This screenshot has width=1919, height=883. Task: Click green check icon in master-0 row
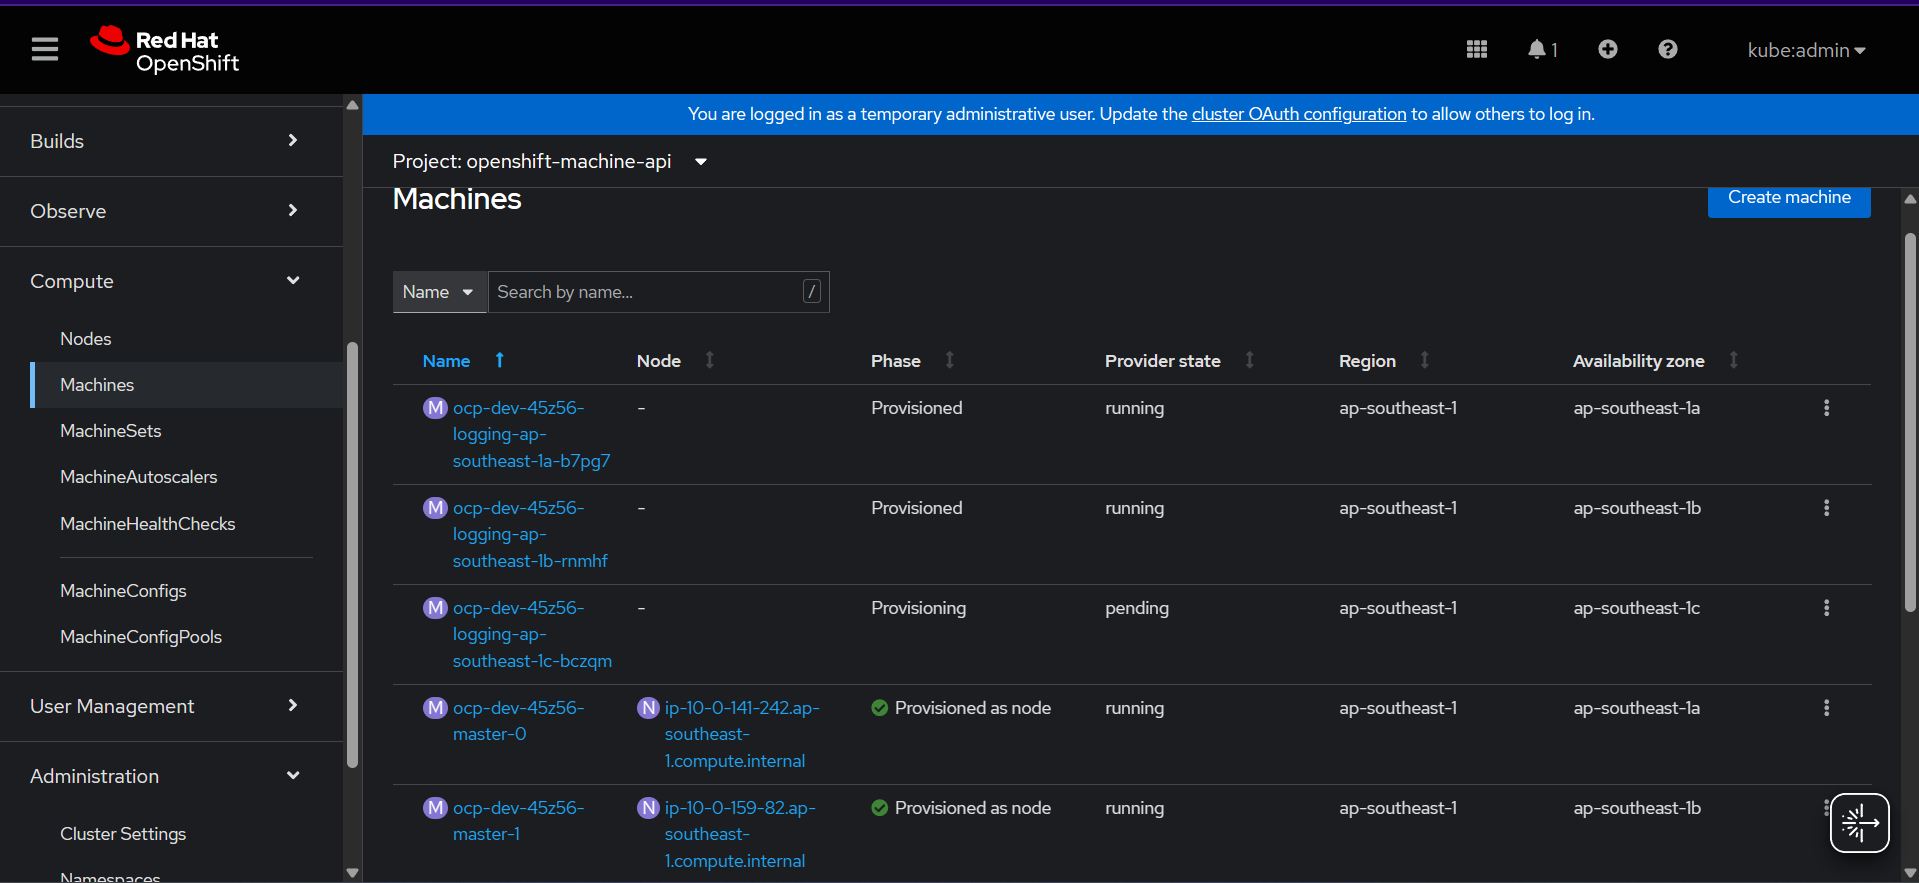[880, 708]
